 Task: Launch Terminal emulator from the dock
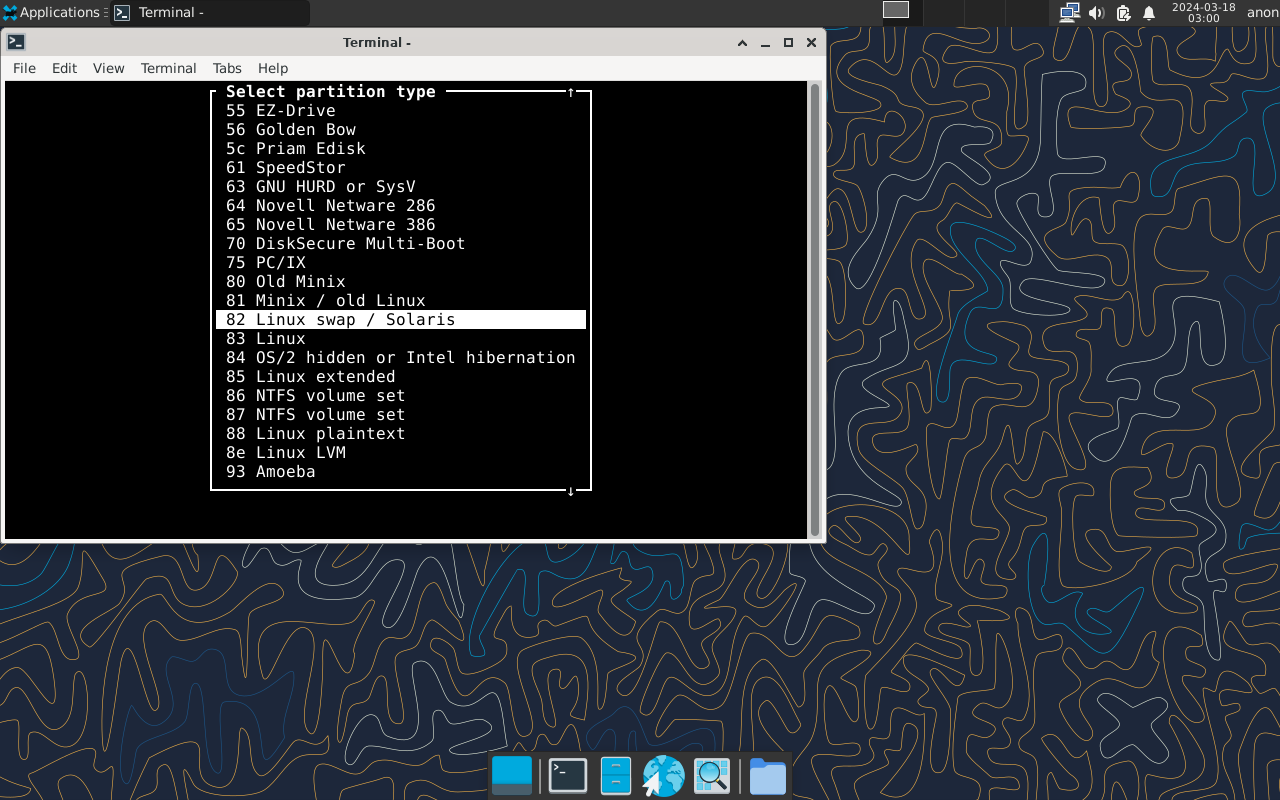pyautogui.click(x=568, y=776)
